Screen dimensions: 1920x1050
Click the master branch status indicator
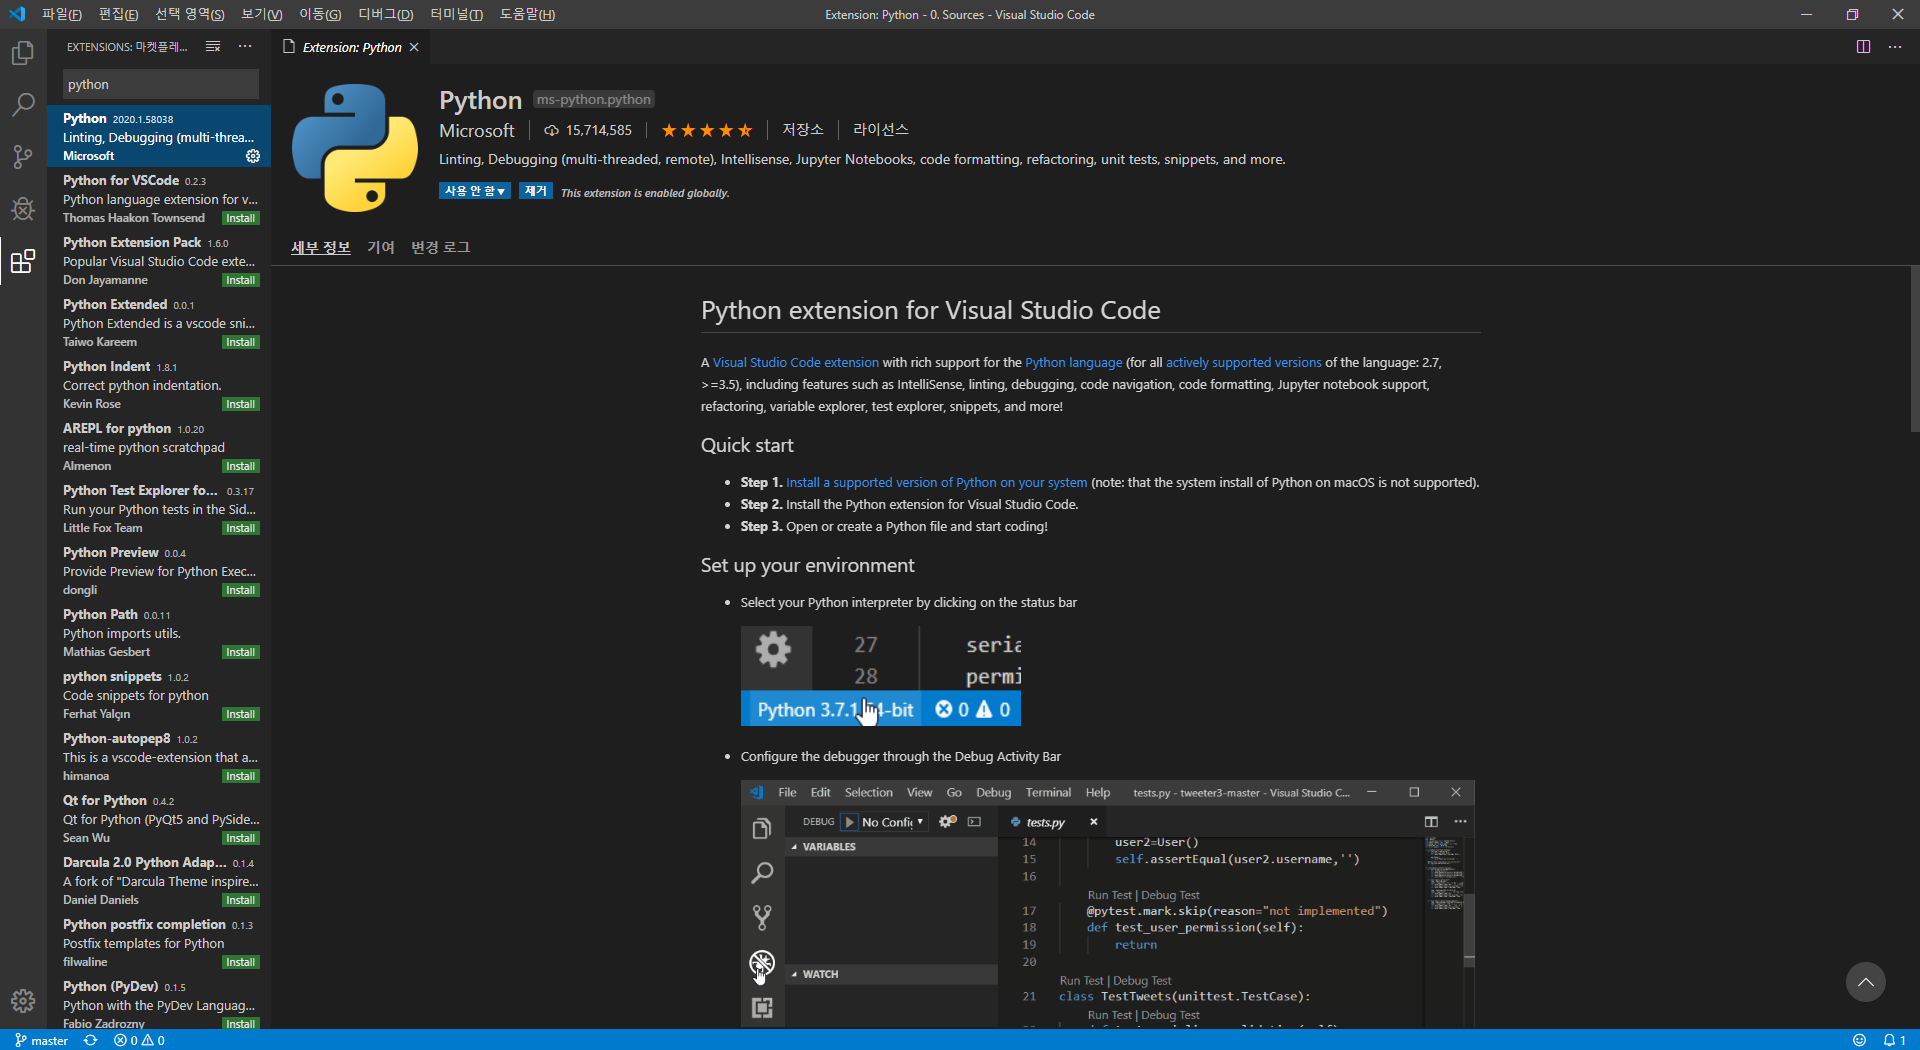click(41, 1040)
